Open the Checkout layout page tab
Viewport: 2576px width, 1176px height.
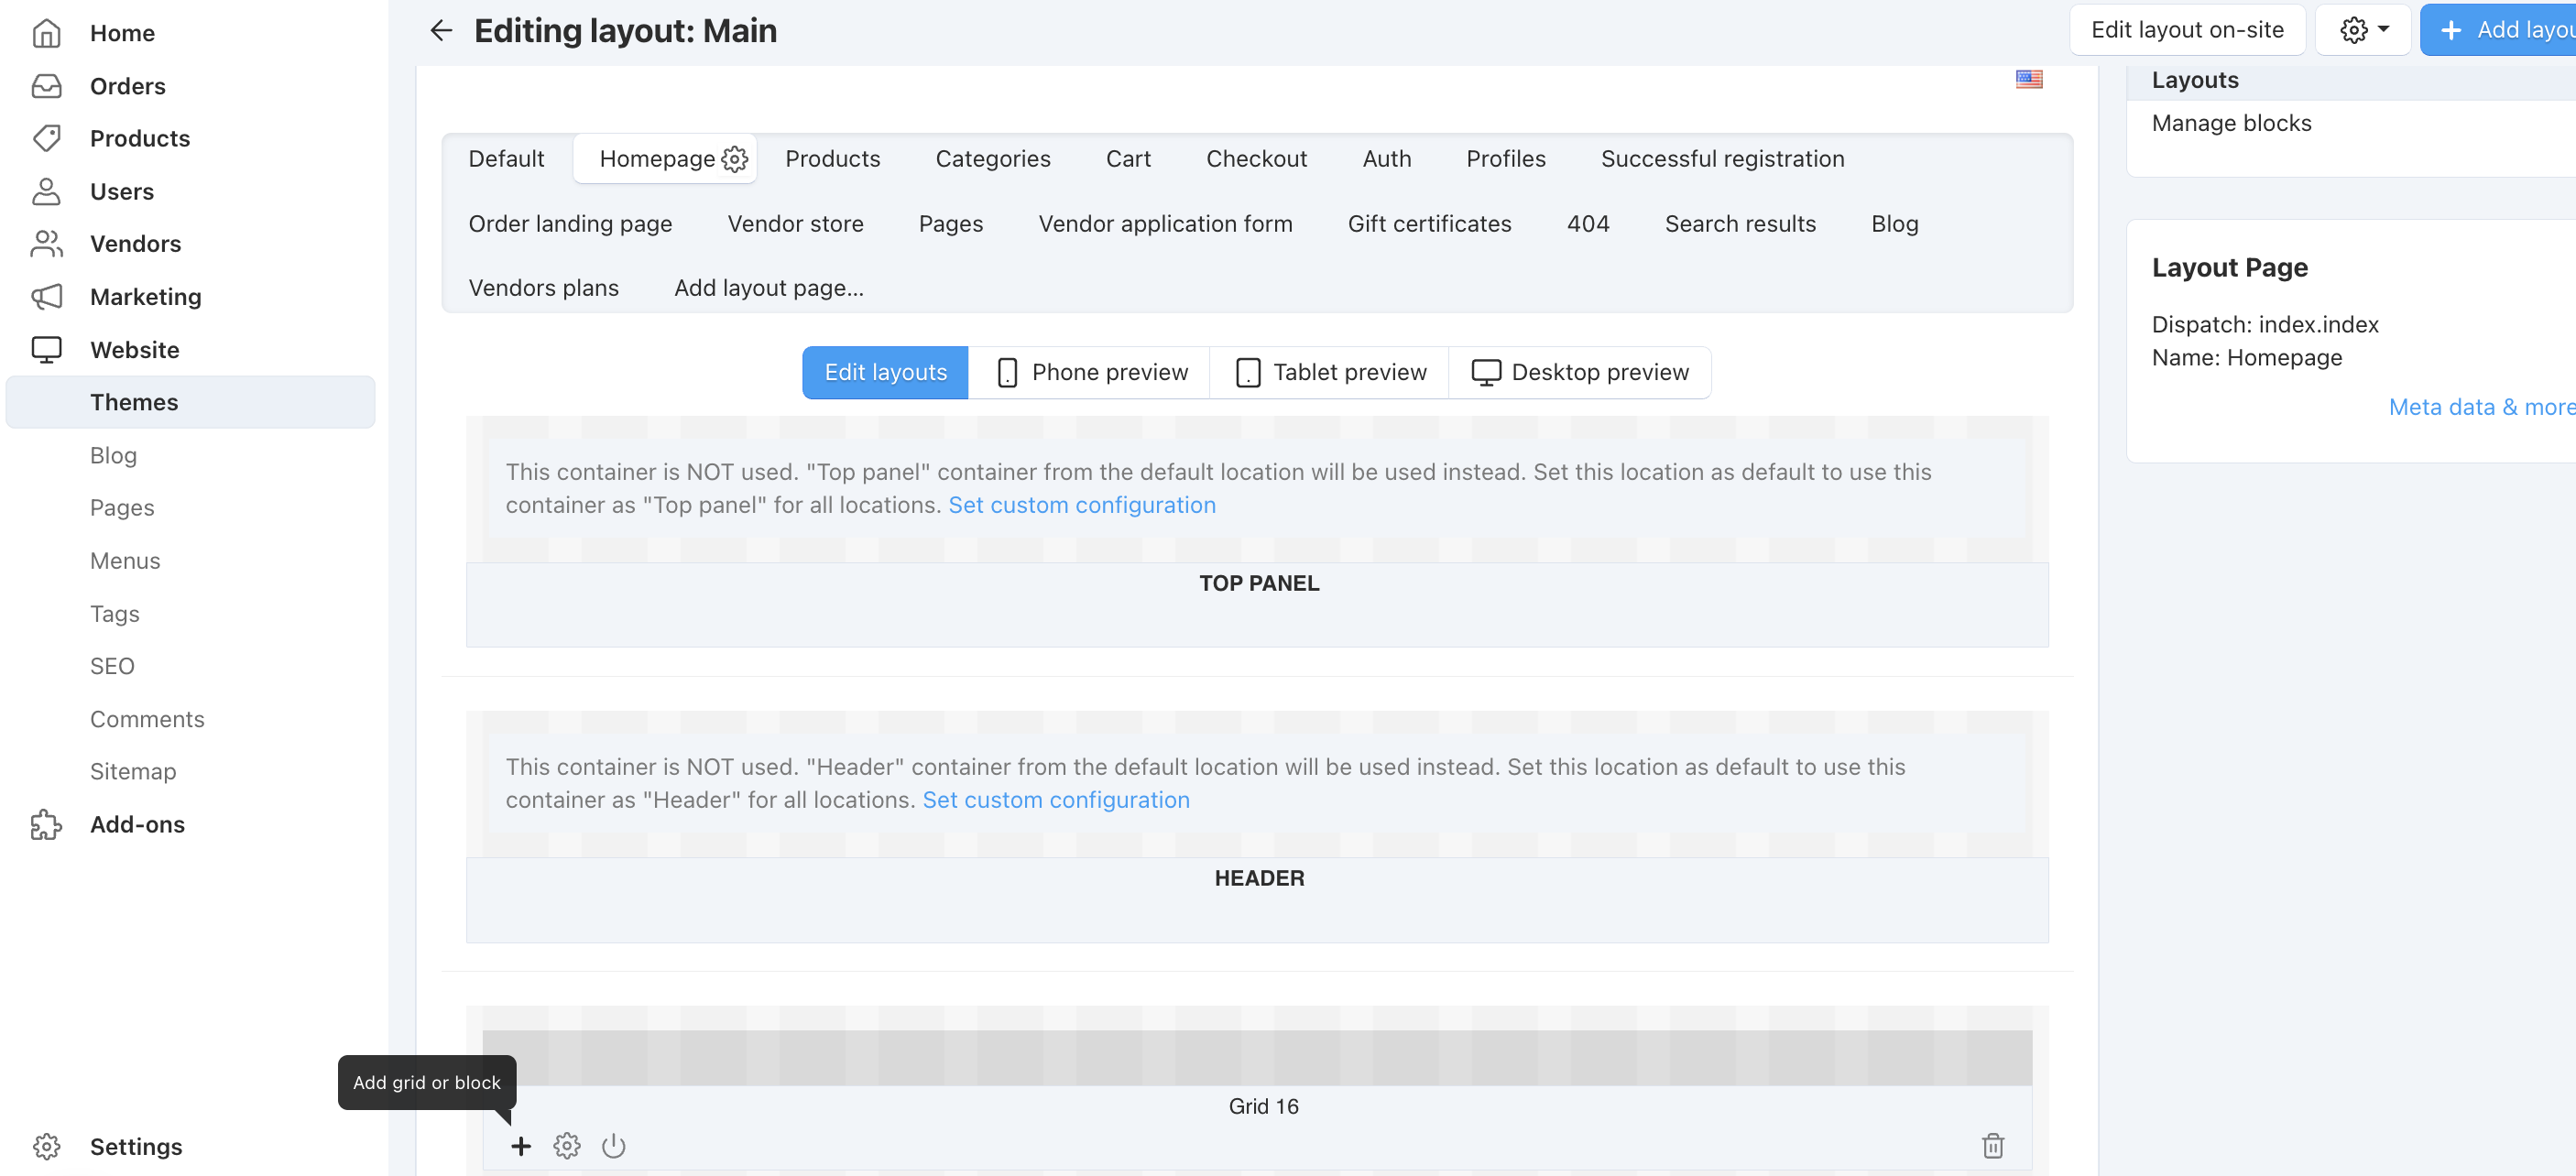tap(1256, 159)
